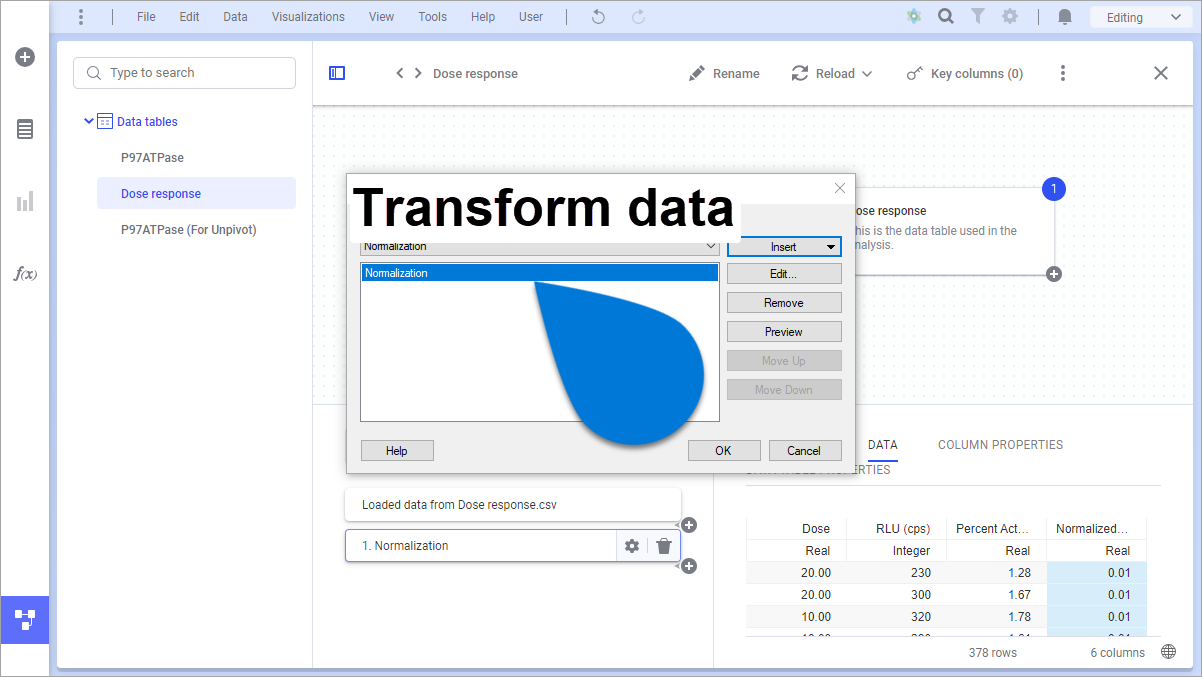Click the Edit... button
1202x677 pixels.
tap(784, 274)
